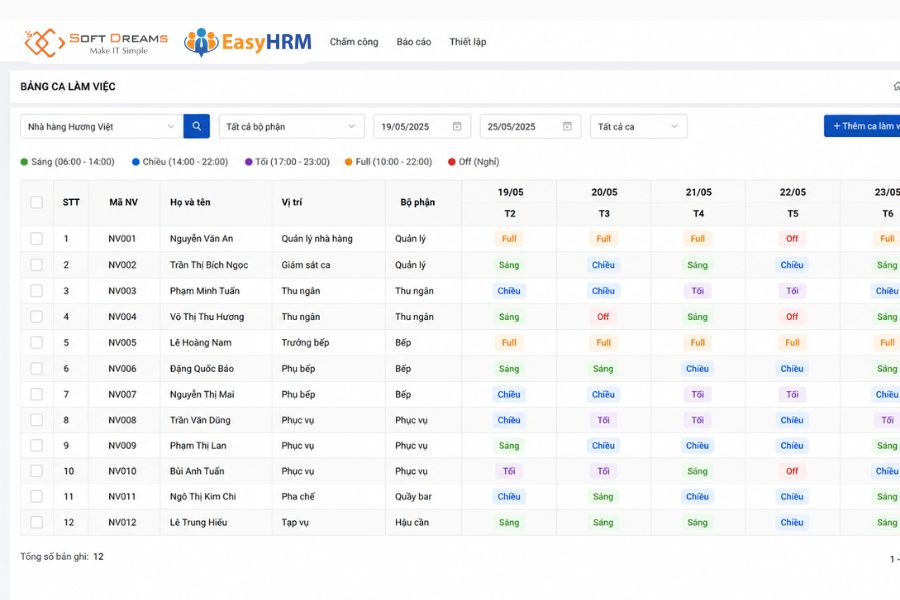Open the Báo cáo menu
This screenshot has width=900, height=600.
tap(413, 42)
